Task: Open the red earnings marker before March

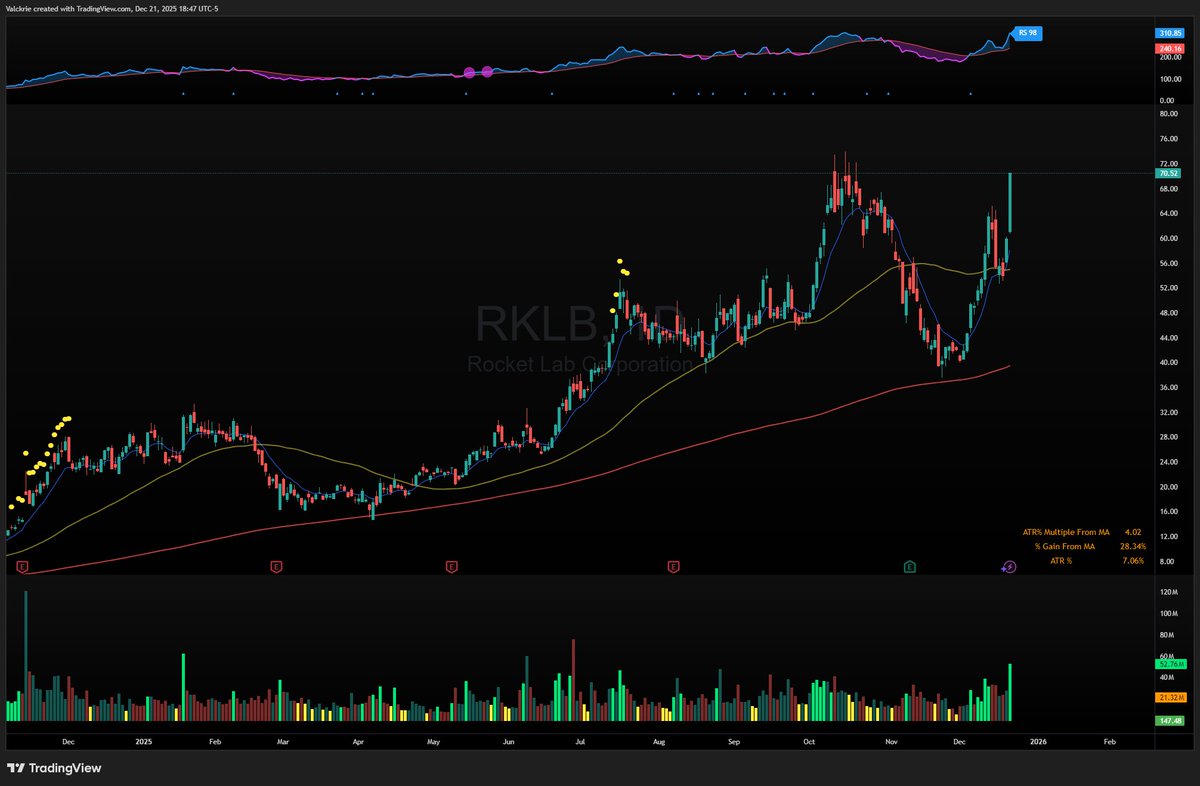Action: (x=276, y=567)
